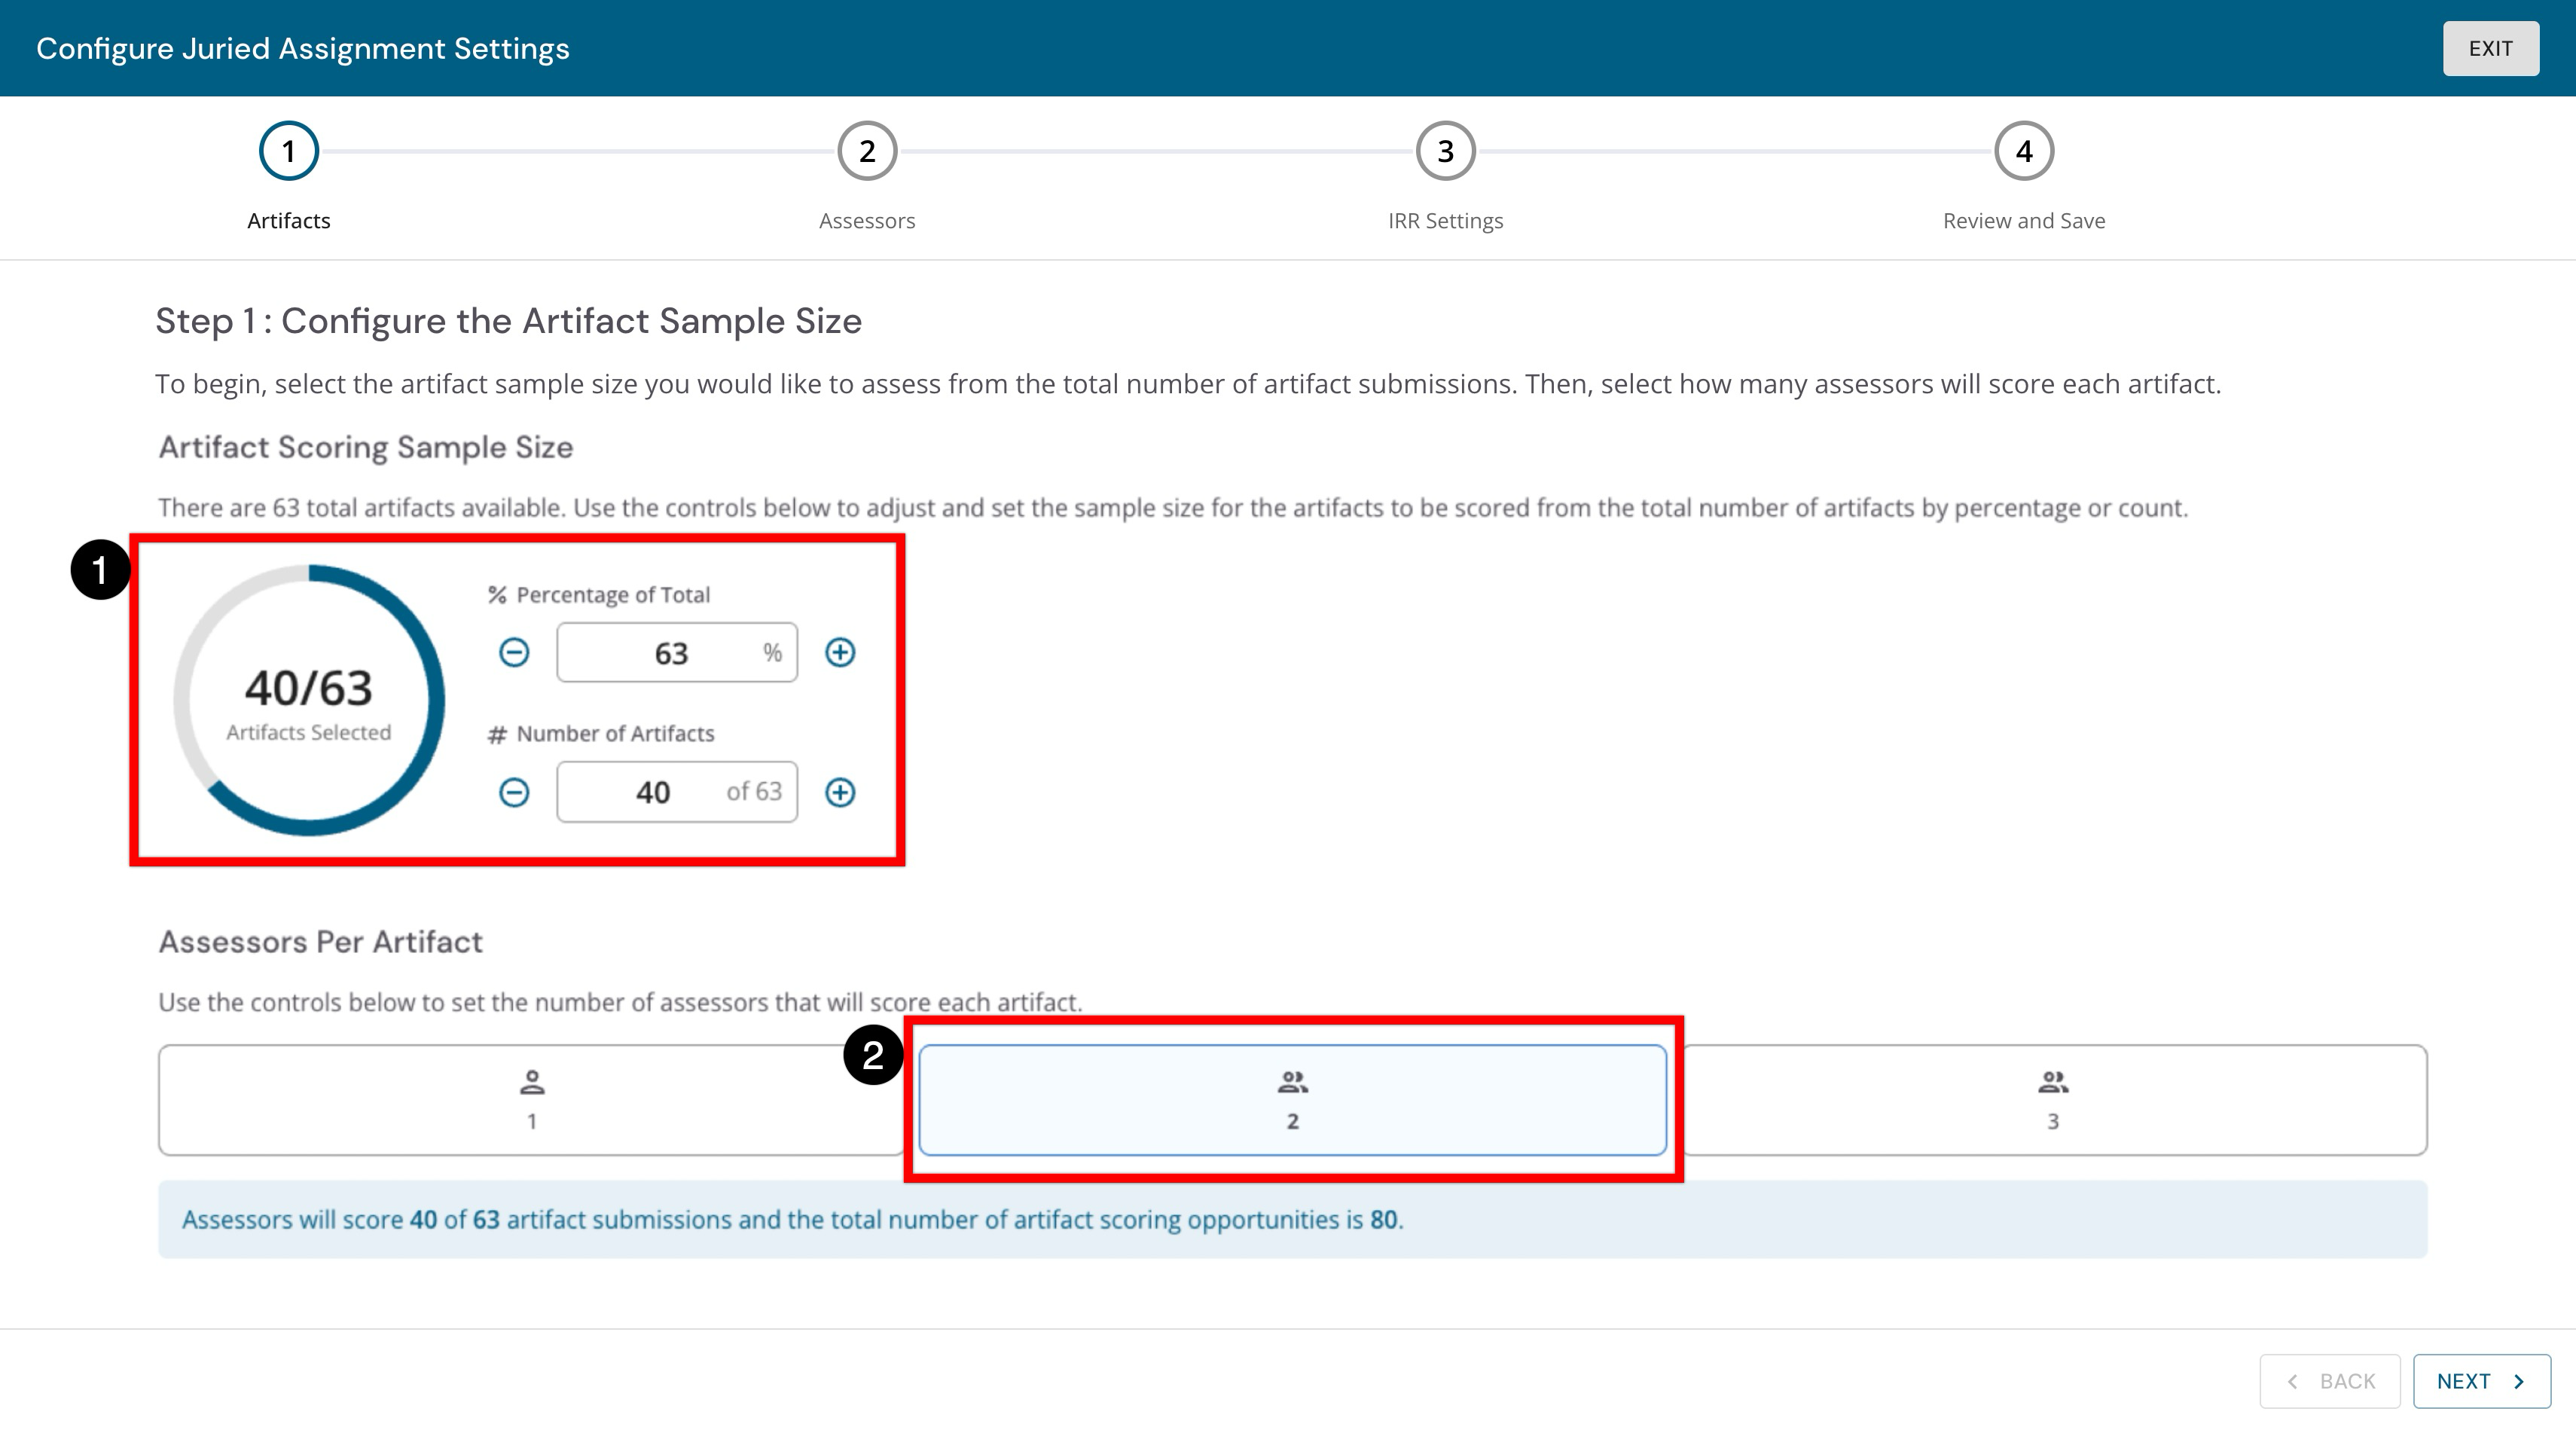Click the two-assessor people icon

pos(1292,1082)
